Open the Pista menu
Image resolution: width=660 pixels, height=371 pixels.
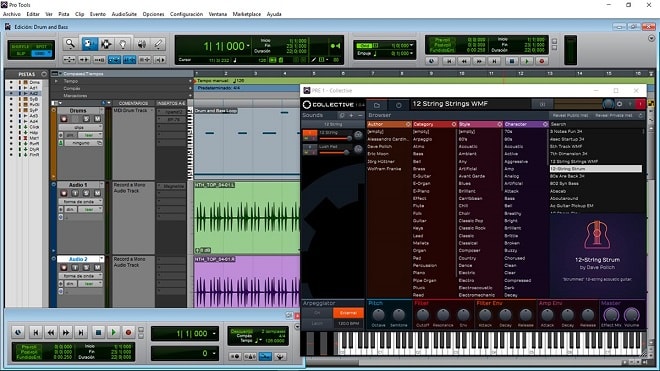(x=64, y=14)
